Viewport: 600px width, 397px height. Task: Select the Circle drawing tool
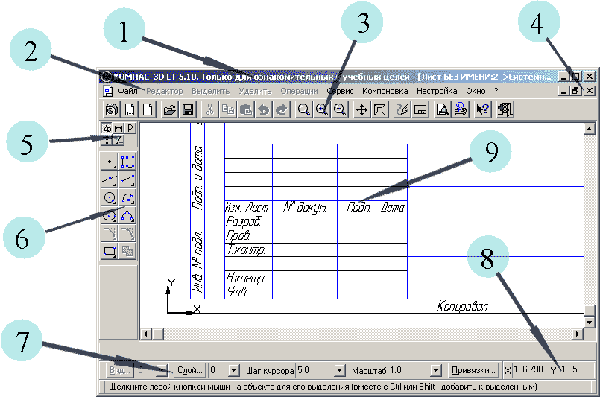[109, 198]
